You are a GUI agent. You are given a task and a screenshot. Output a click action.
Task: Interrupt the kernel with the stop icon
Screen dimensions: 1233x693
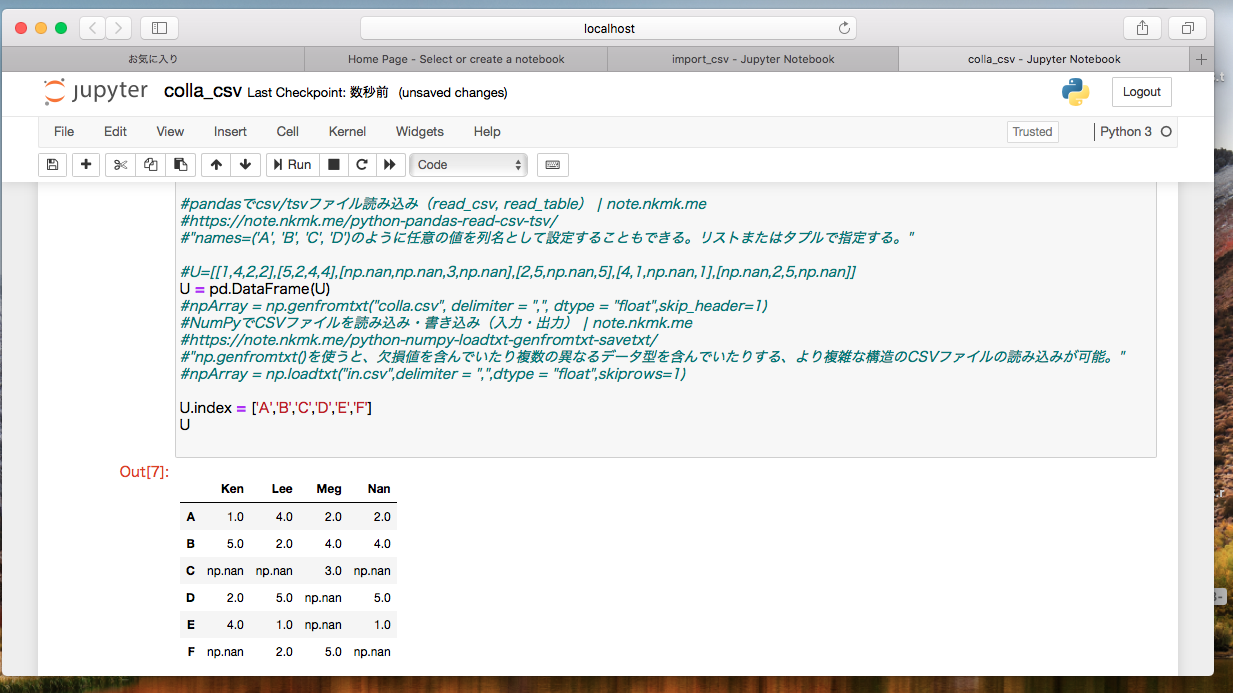point(333,164)
